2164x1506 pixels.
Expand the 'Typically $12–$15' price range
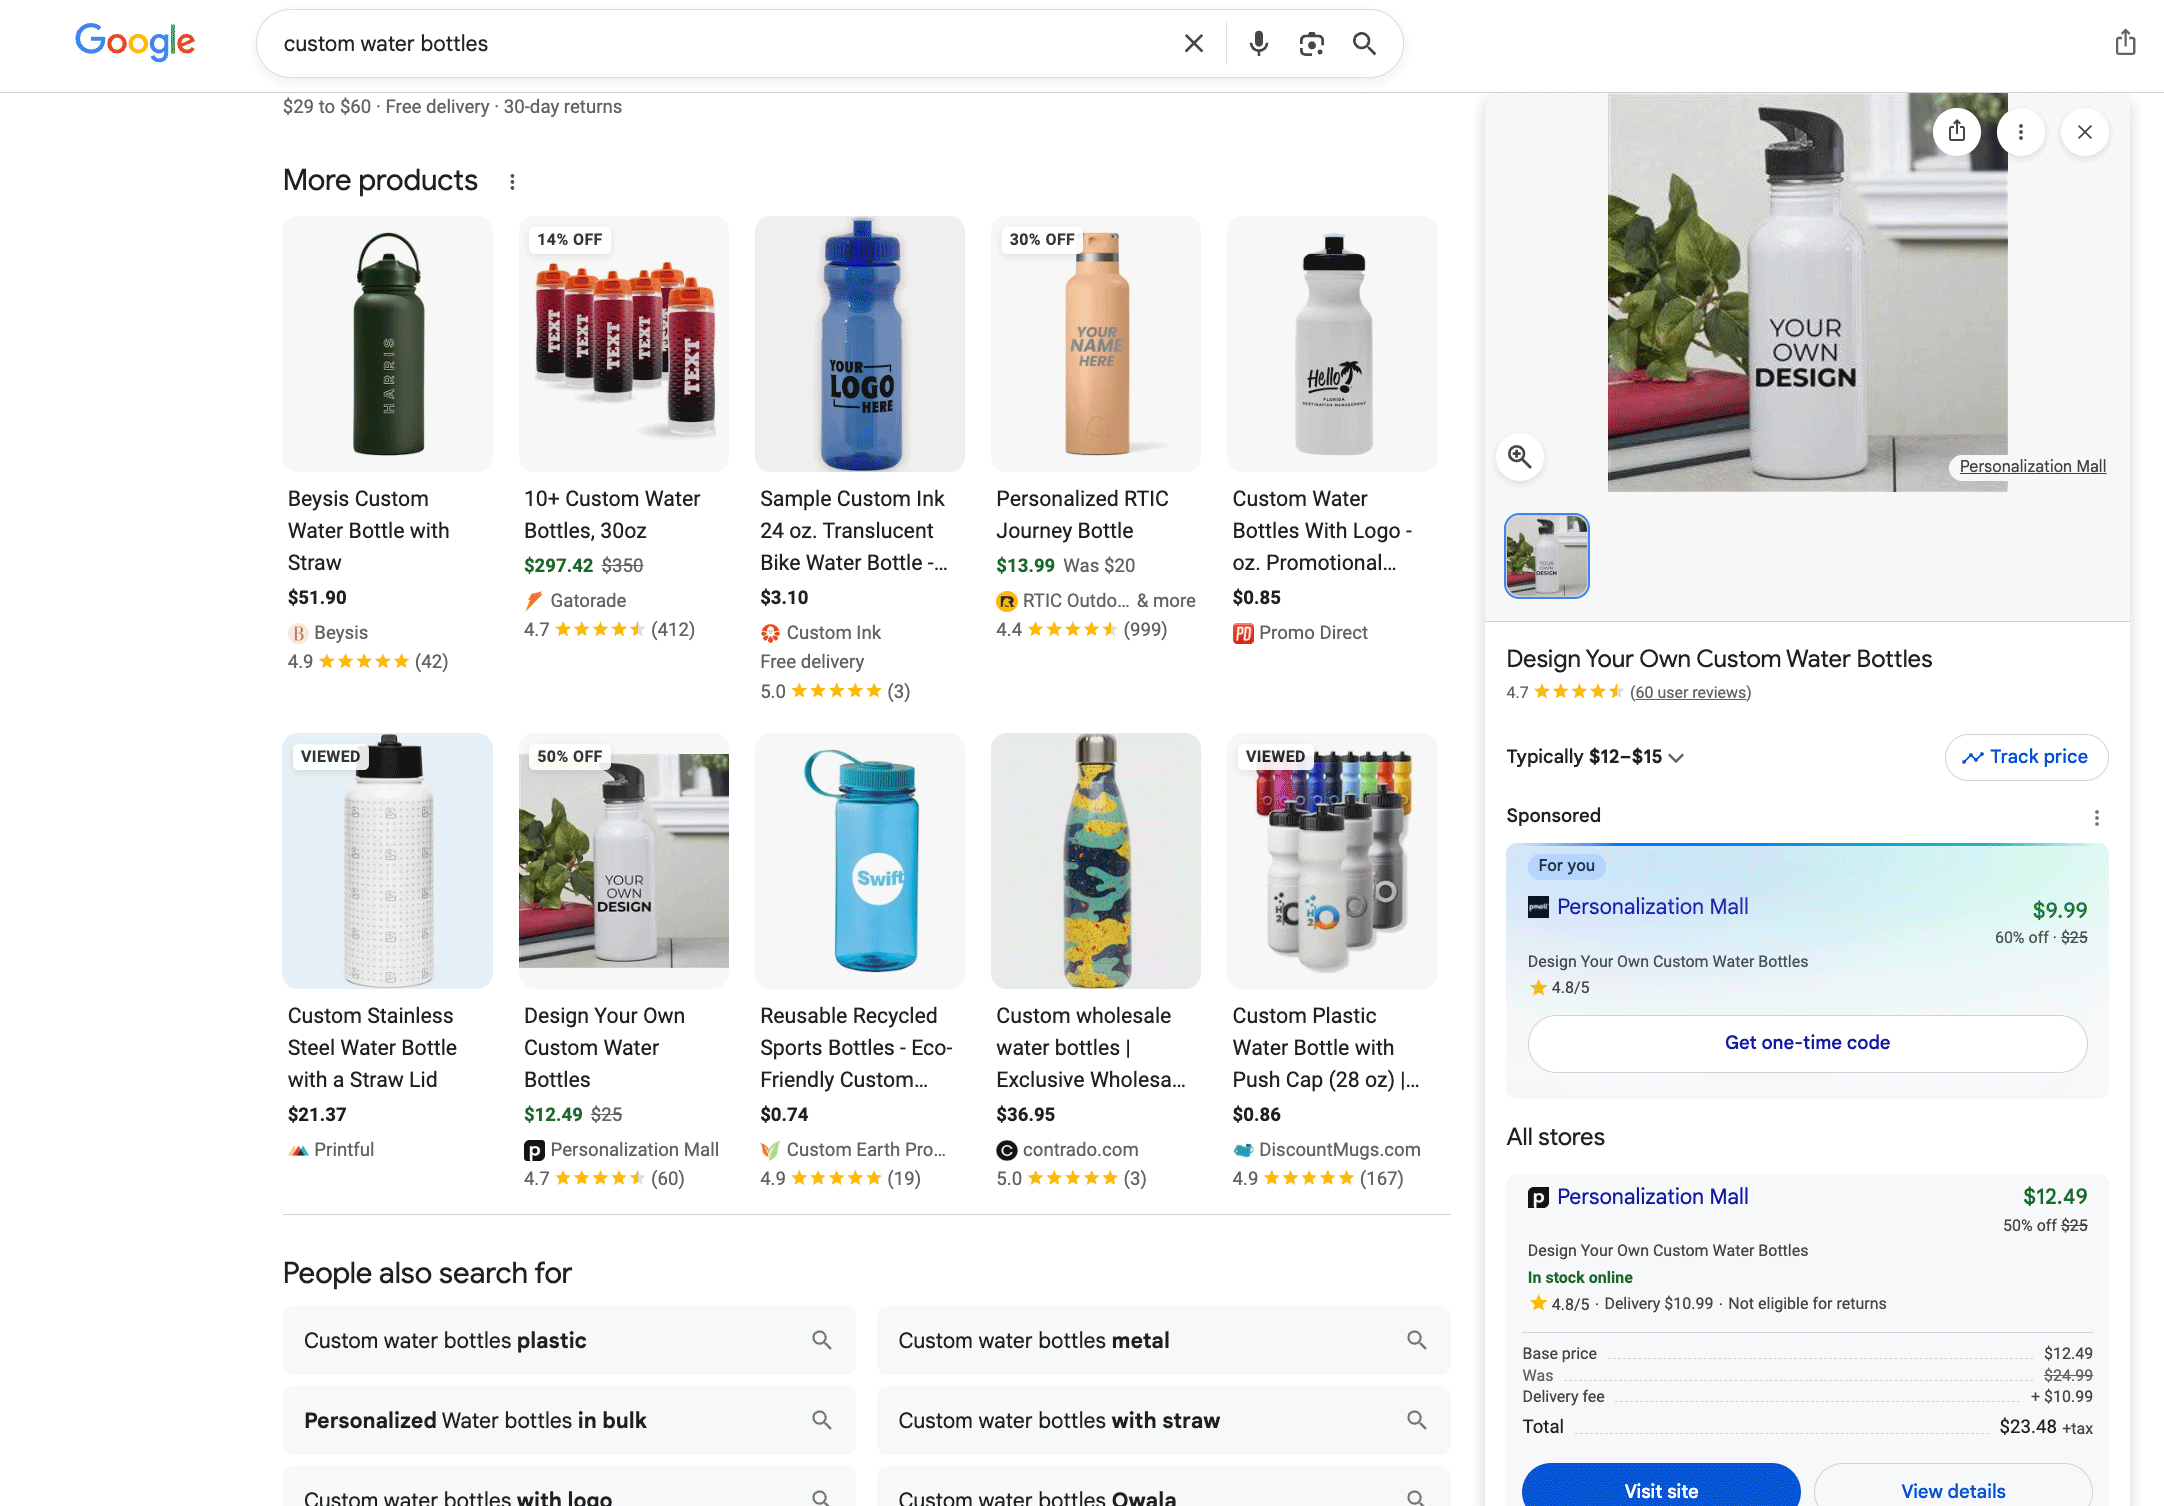coord(1595,757)
